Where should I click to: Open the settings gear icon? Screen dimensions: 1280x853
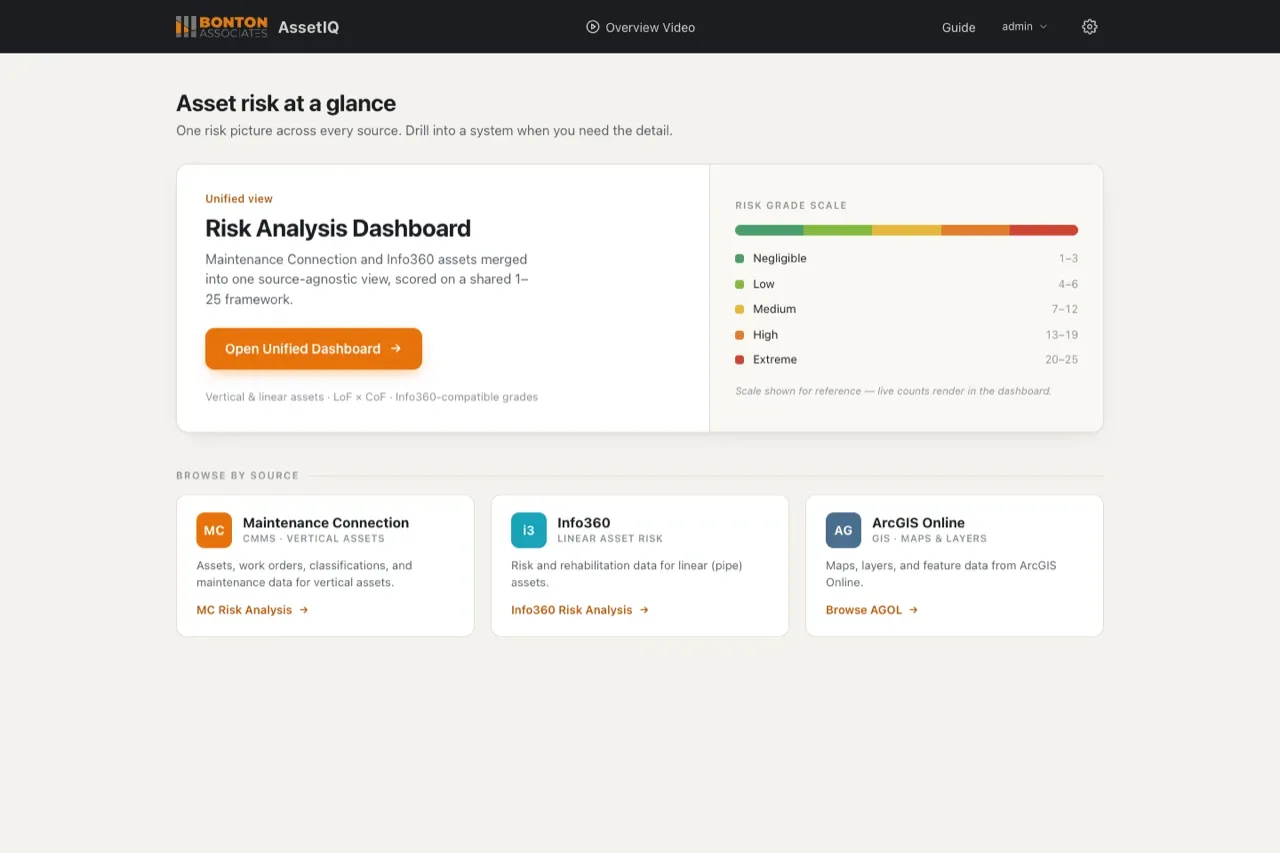click(1090, 27)
